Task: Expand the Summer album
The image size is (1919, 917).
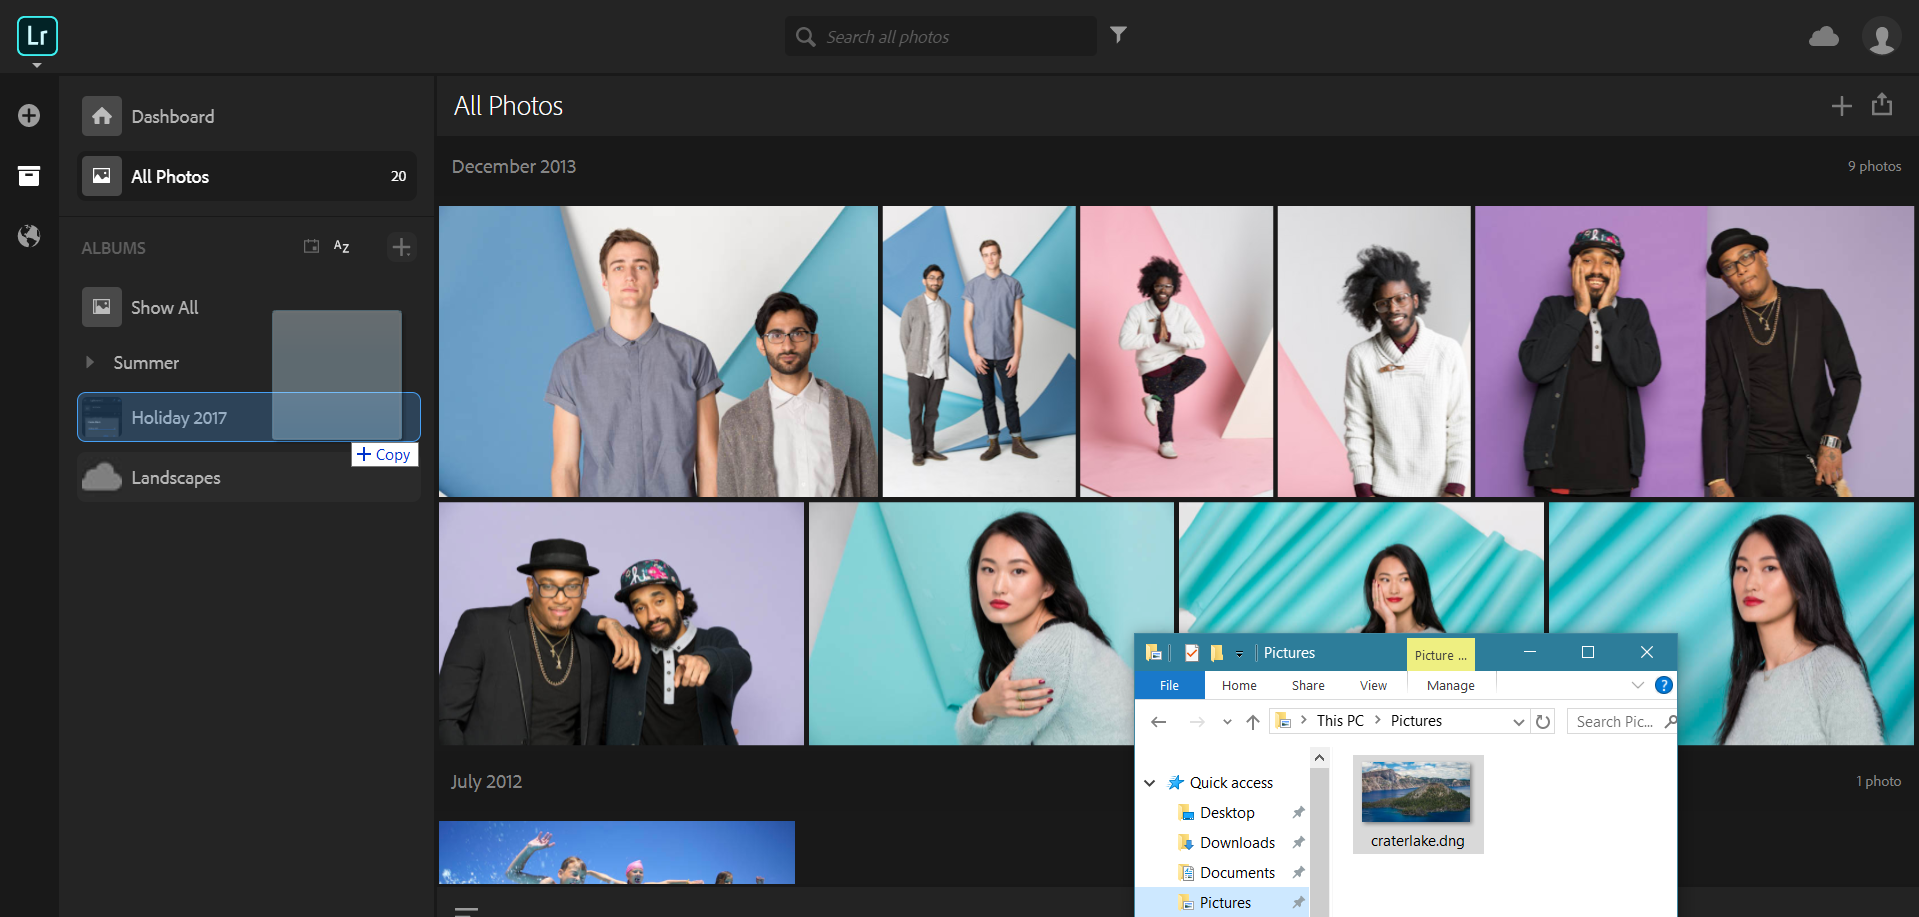Action: [x=91, y=362]
